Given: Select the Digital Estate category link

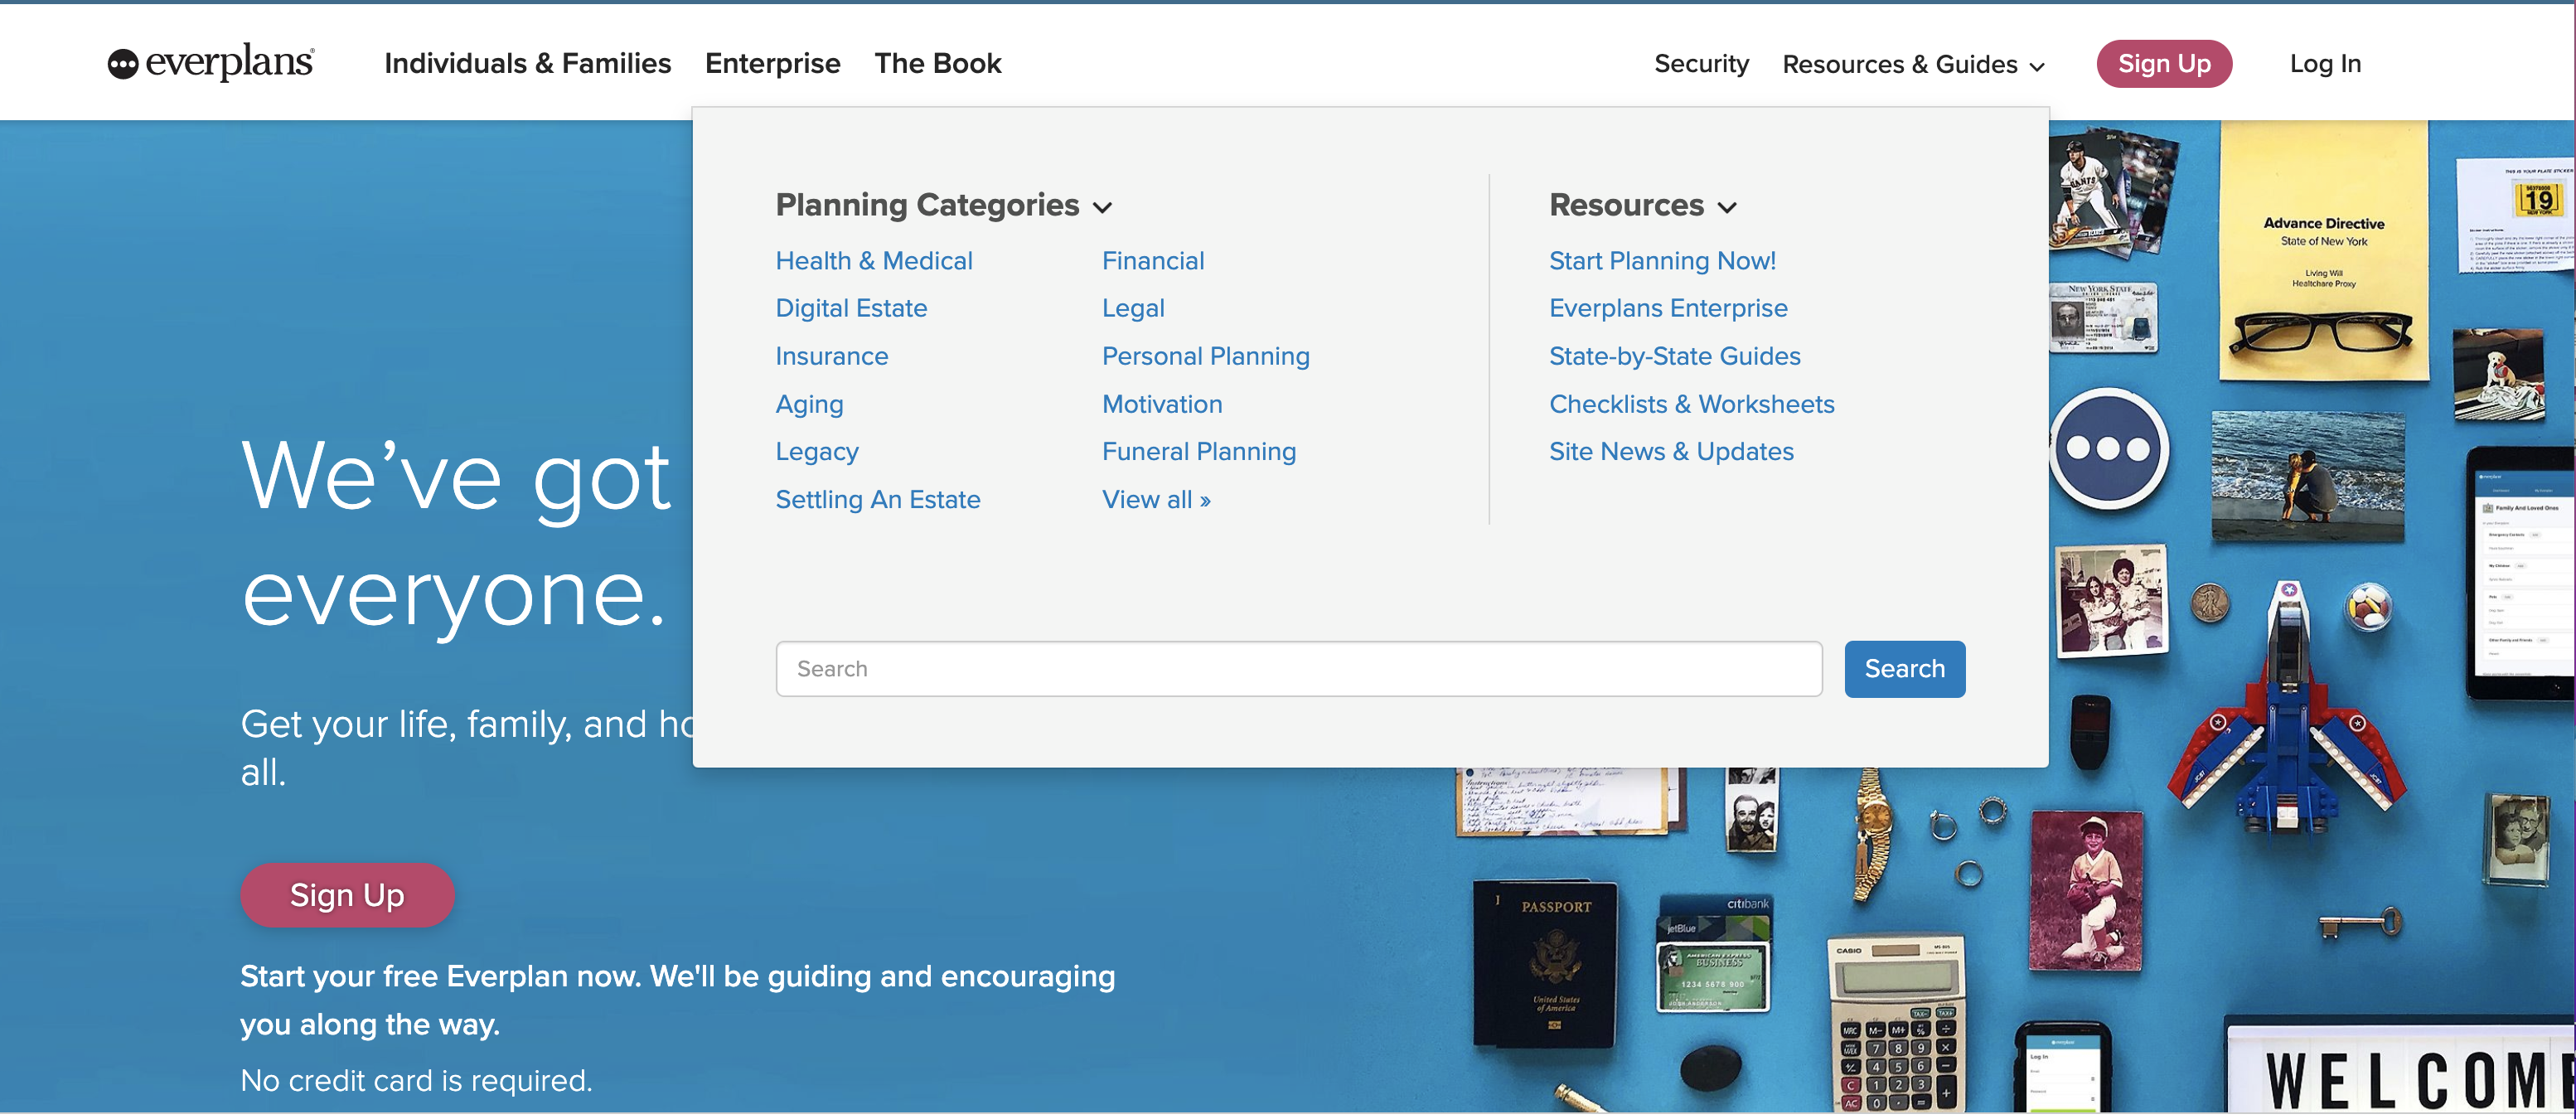Looking at the screenshot, I should pyautogui.click(x=851, y=308).
